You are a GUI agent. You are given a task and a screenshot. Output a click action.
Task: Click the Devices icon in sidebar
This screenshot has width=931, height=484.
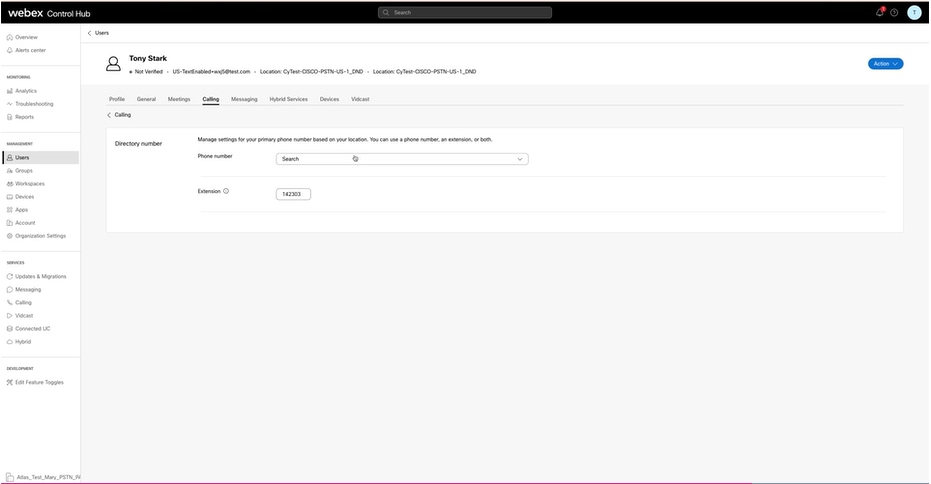click(x=10, y=197)
